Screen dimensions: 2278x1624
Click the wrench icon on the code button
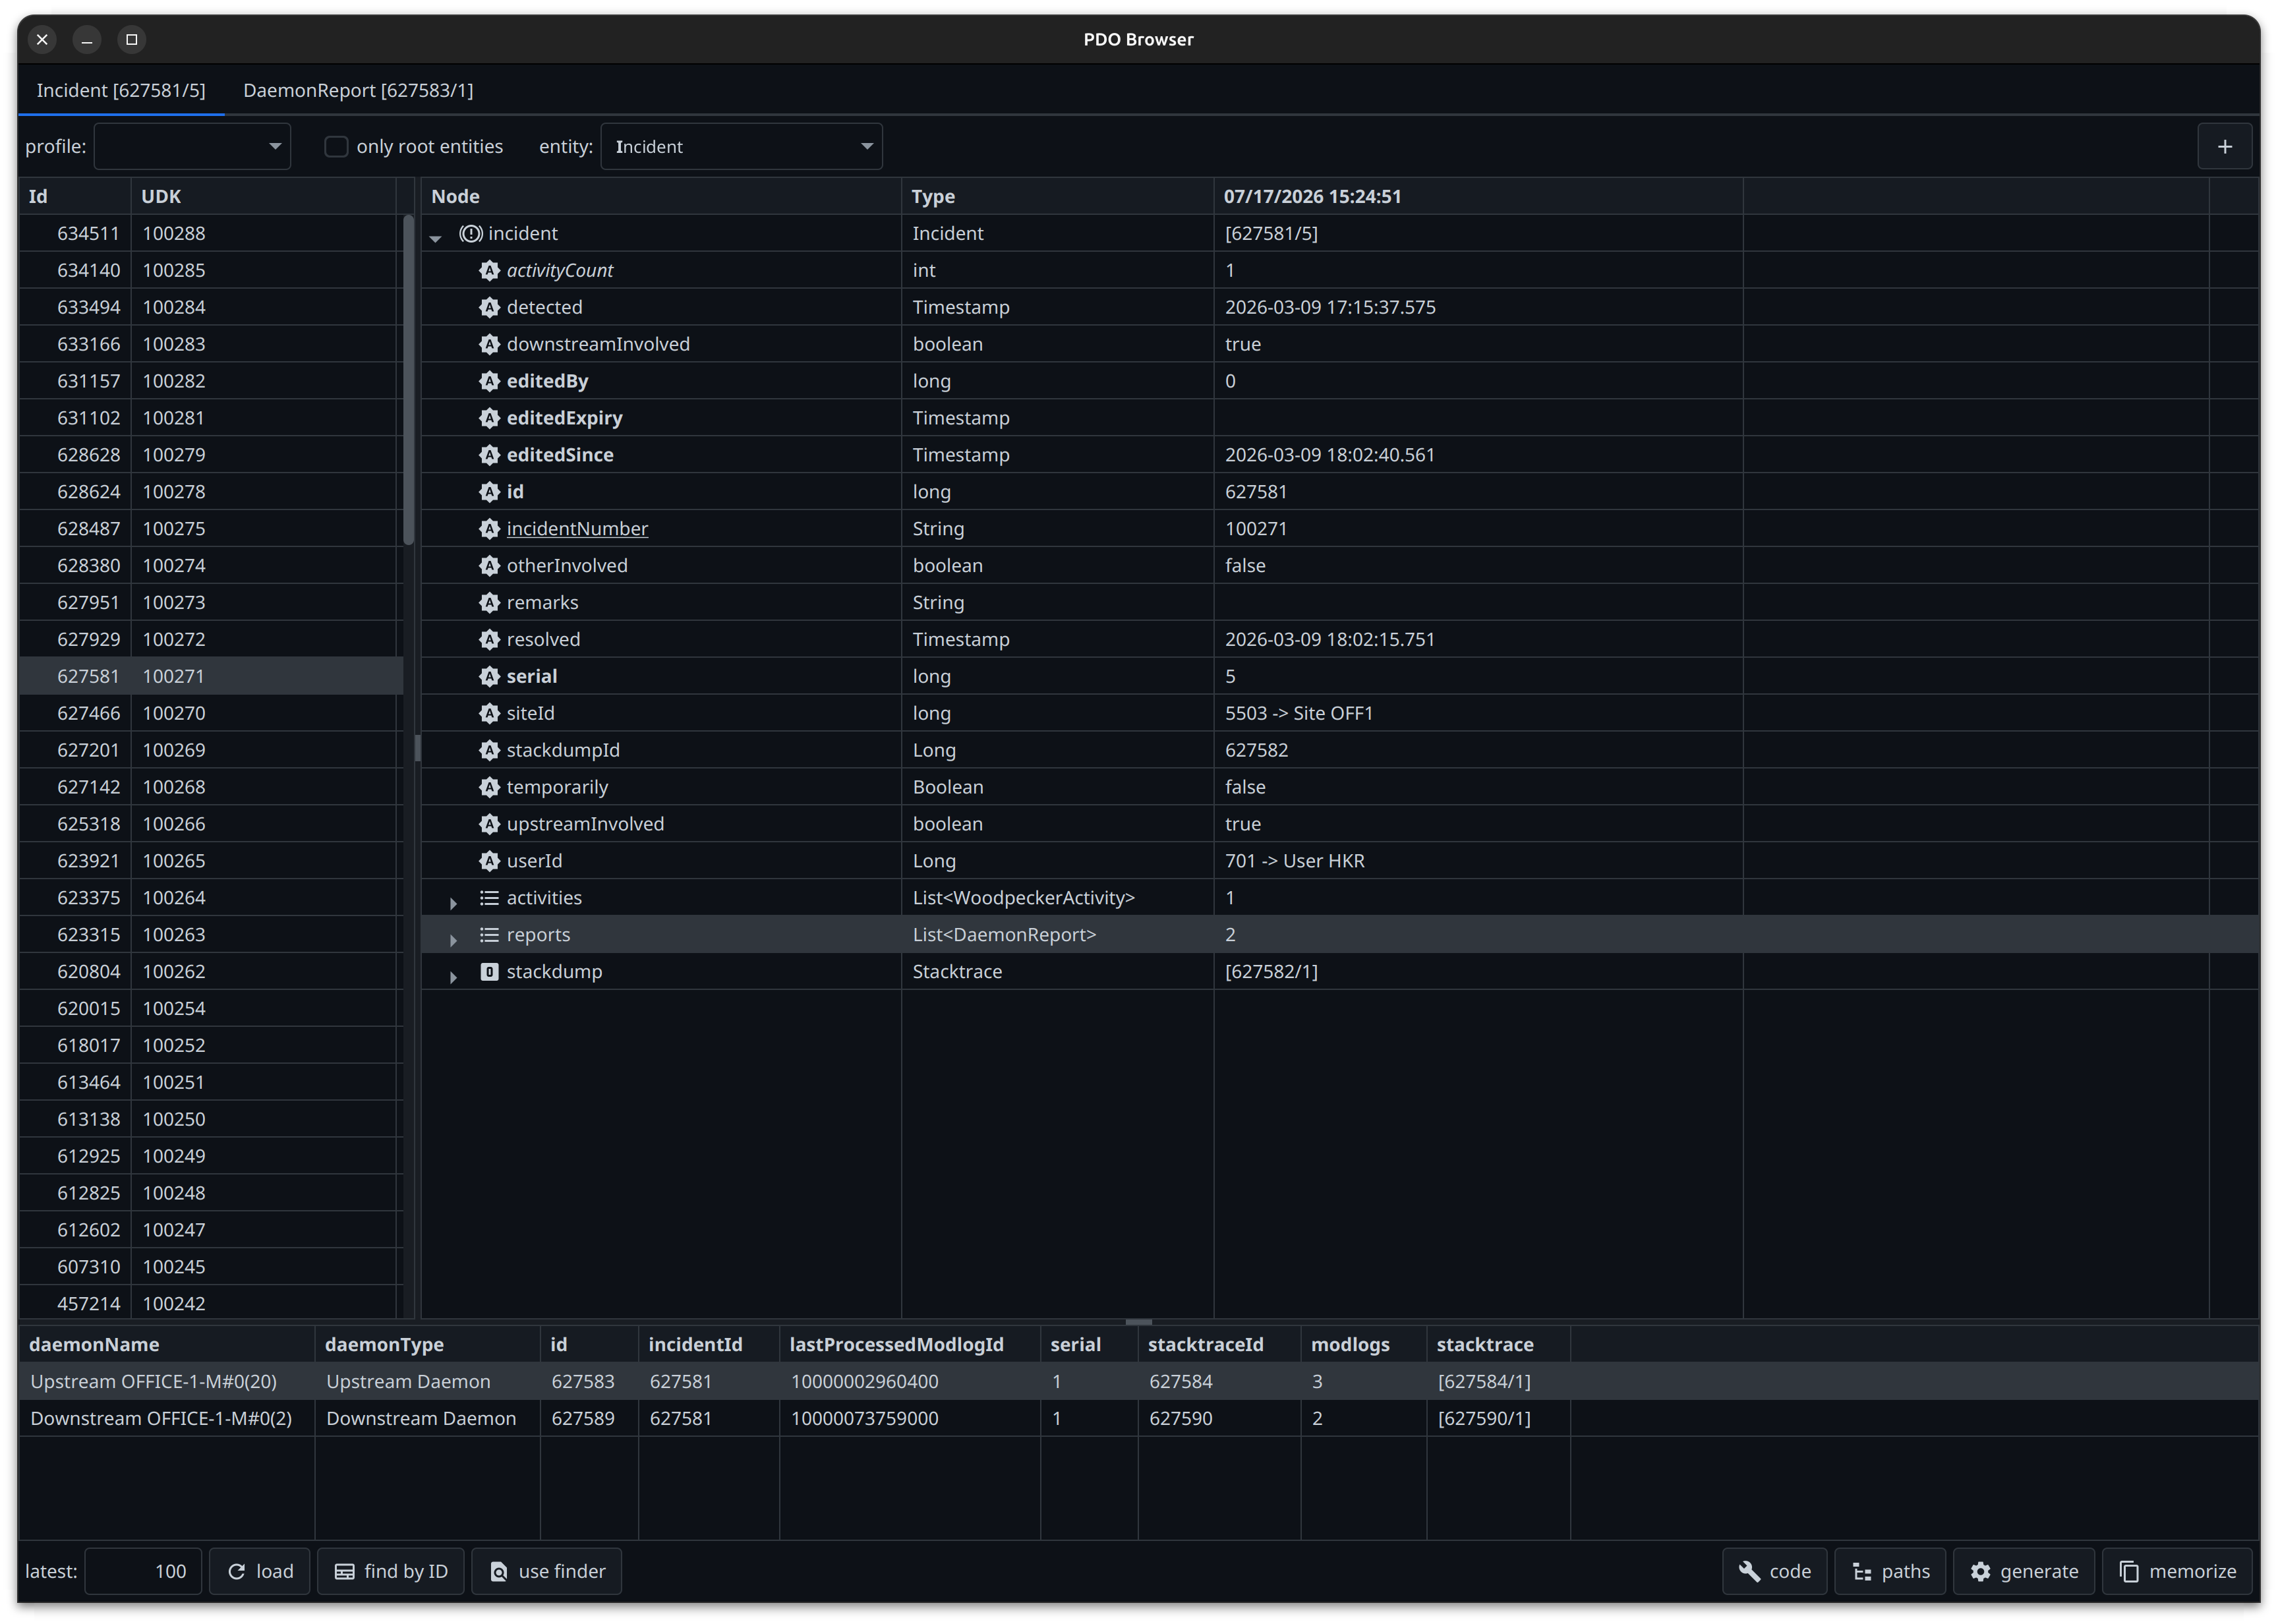coord(1749,1571)
